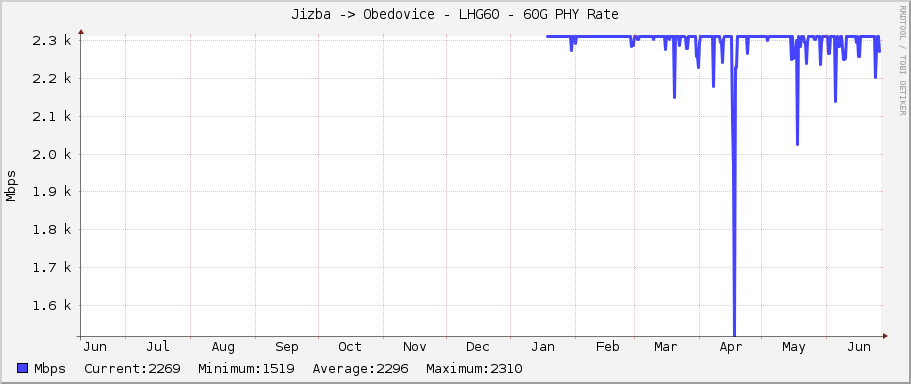Click the 'Apr' x-axis label
This screenshot has width=911, height=384.
click(x=731, y=347)
